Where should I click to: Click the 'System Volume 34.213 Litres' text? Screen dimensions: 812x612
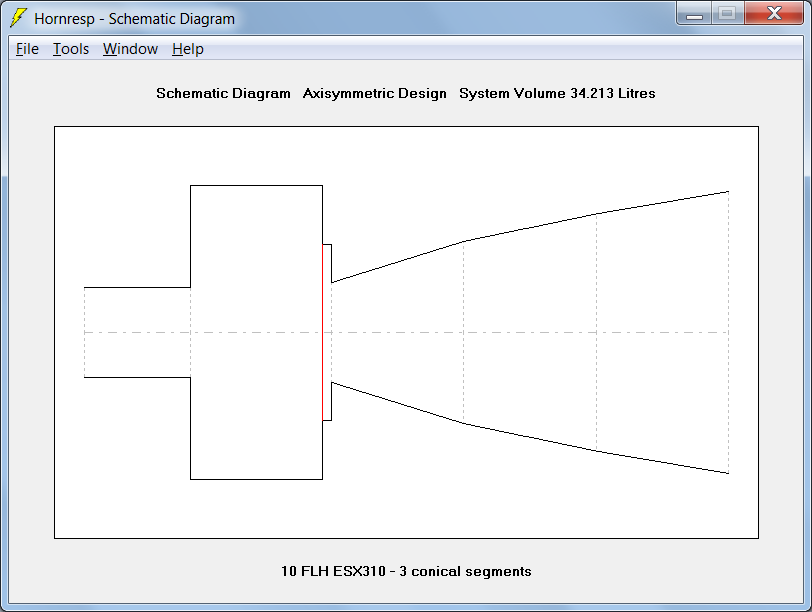coord(557,93)
